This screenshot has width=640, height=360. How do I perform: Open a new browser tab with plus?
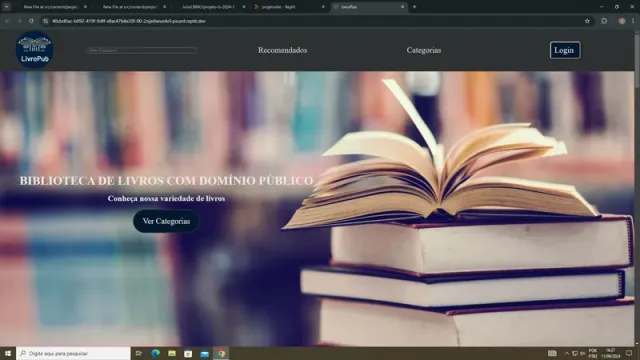coord(414,7)
